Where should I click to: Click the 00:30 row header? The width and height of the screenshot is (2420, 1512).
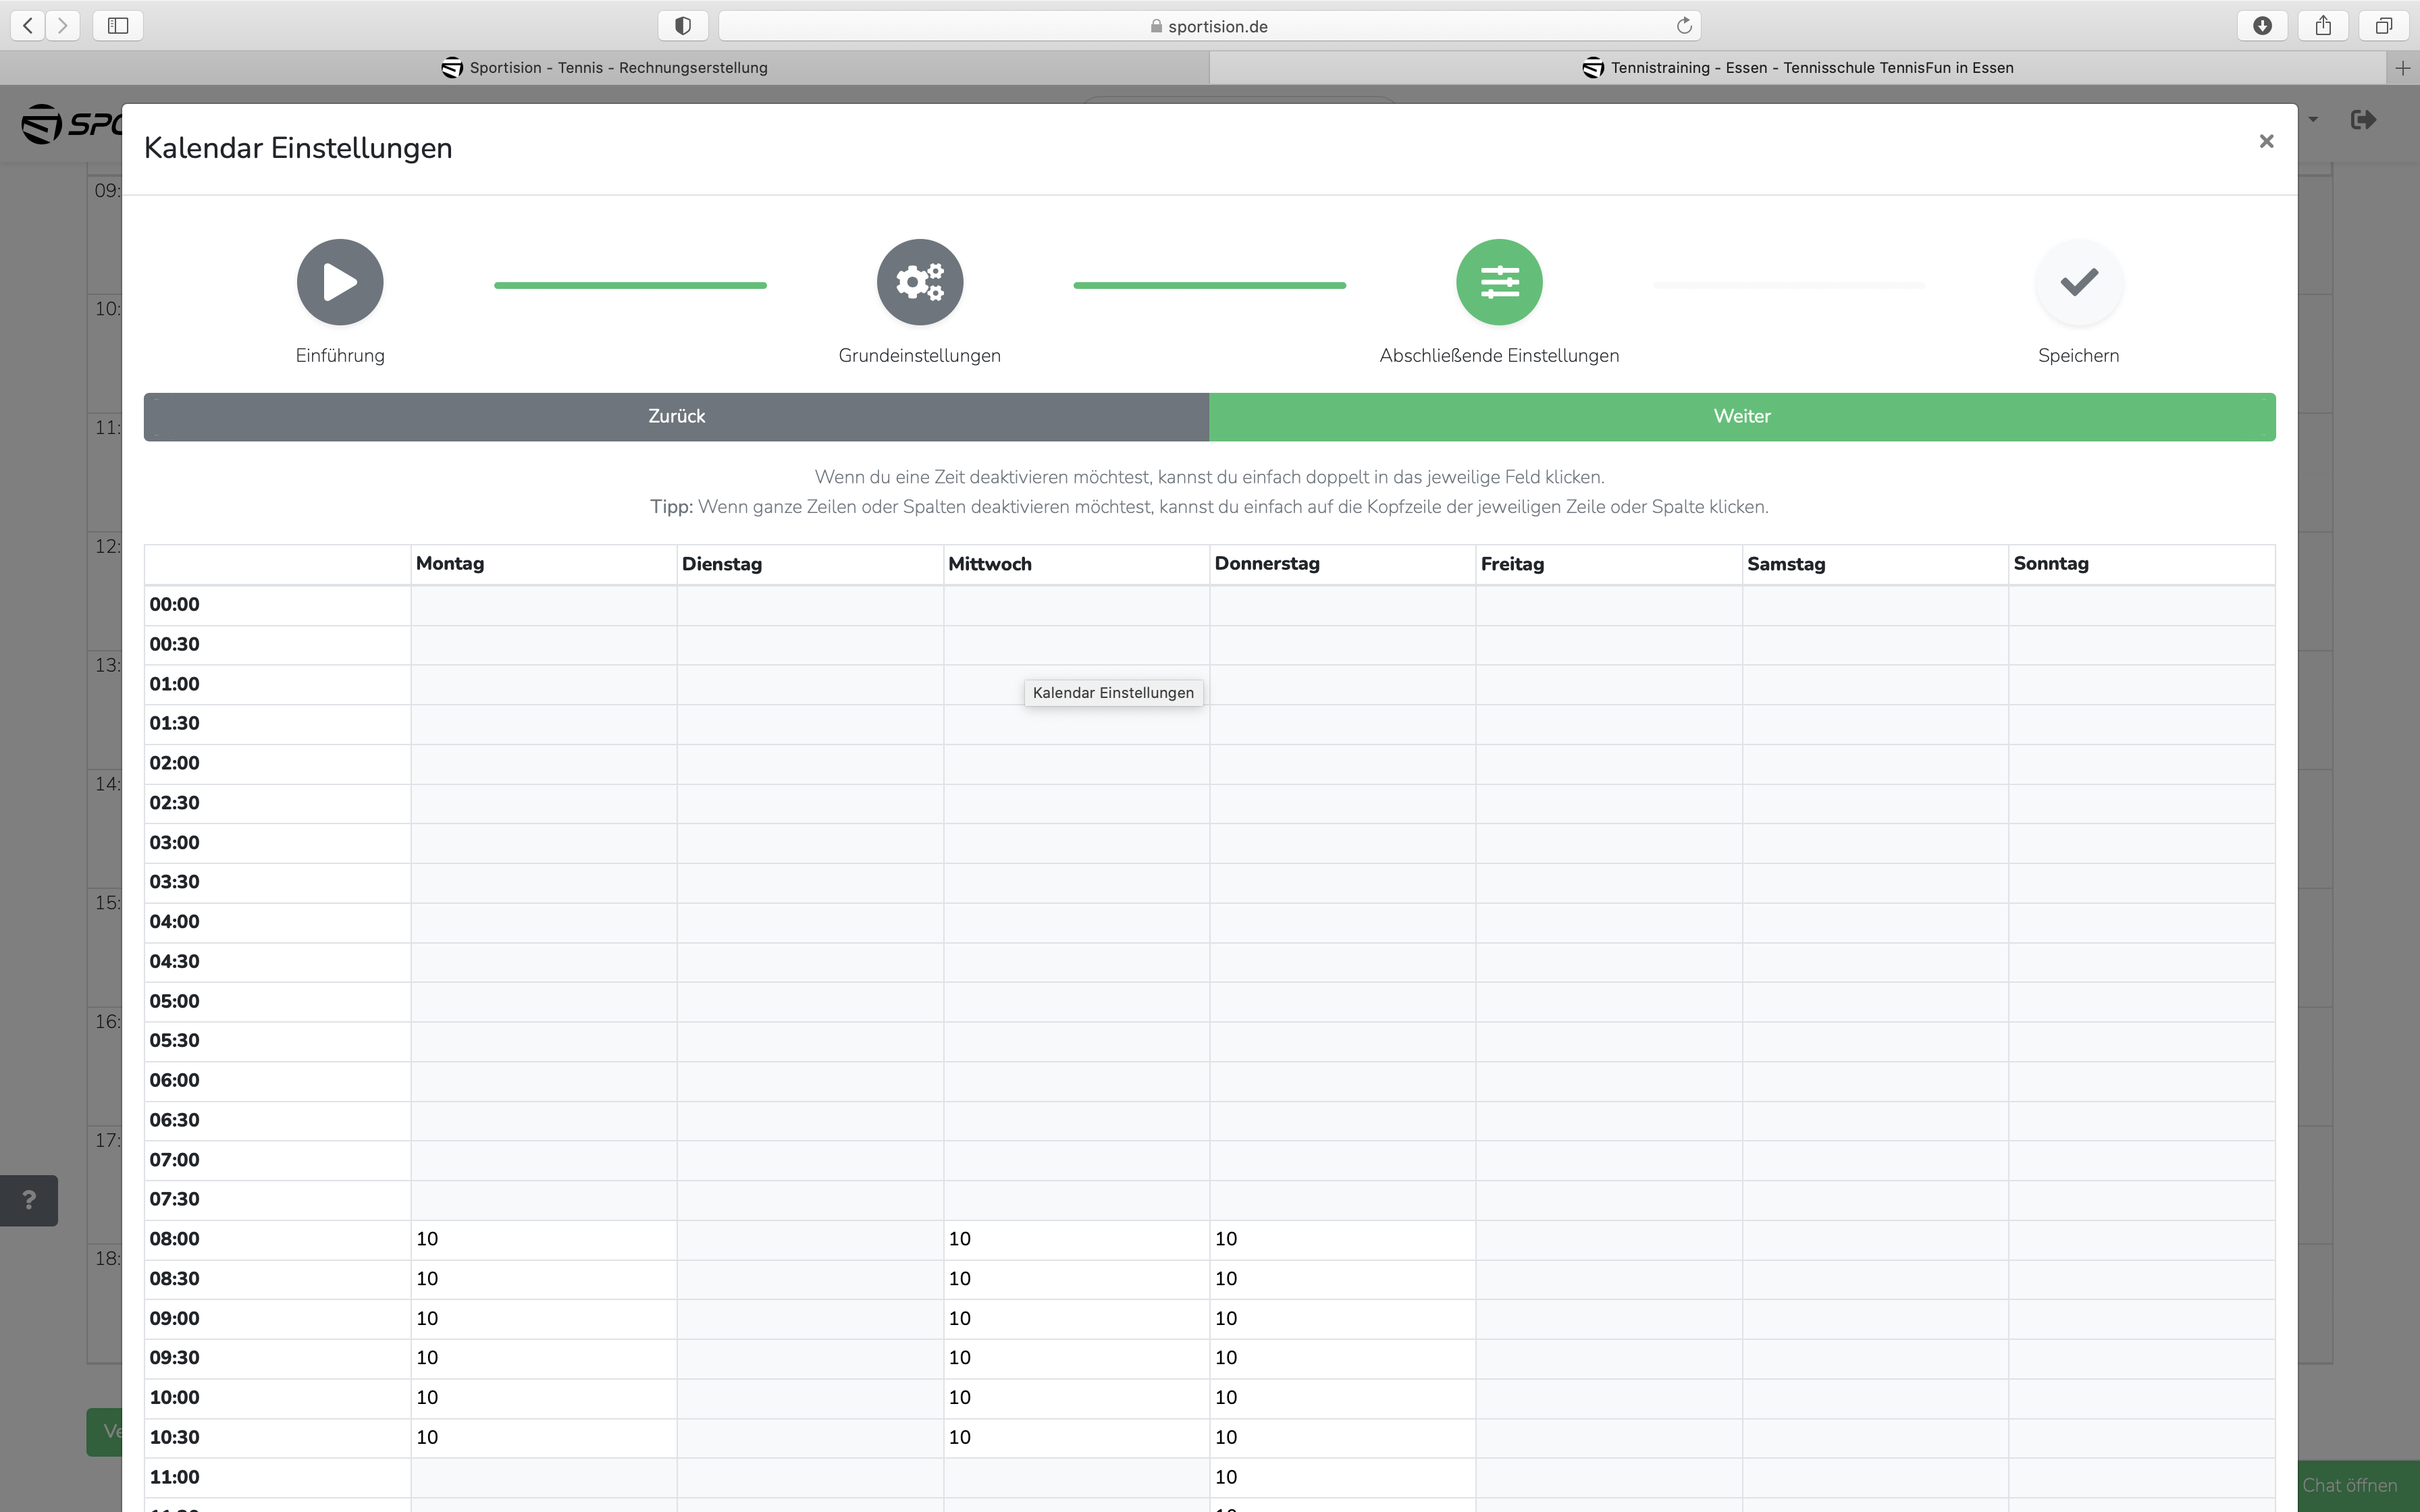[277, 645]
